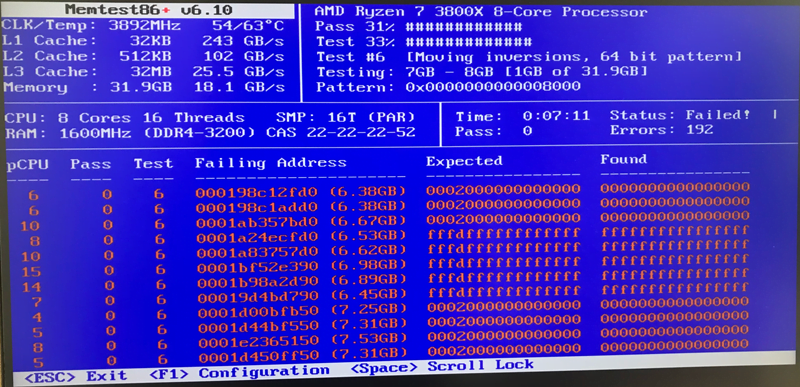The height and width of the screenshot is (387, 800).
Task: Click the Found column header
Action: (x=623, y=160)
